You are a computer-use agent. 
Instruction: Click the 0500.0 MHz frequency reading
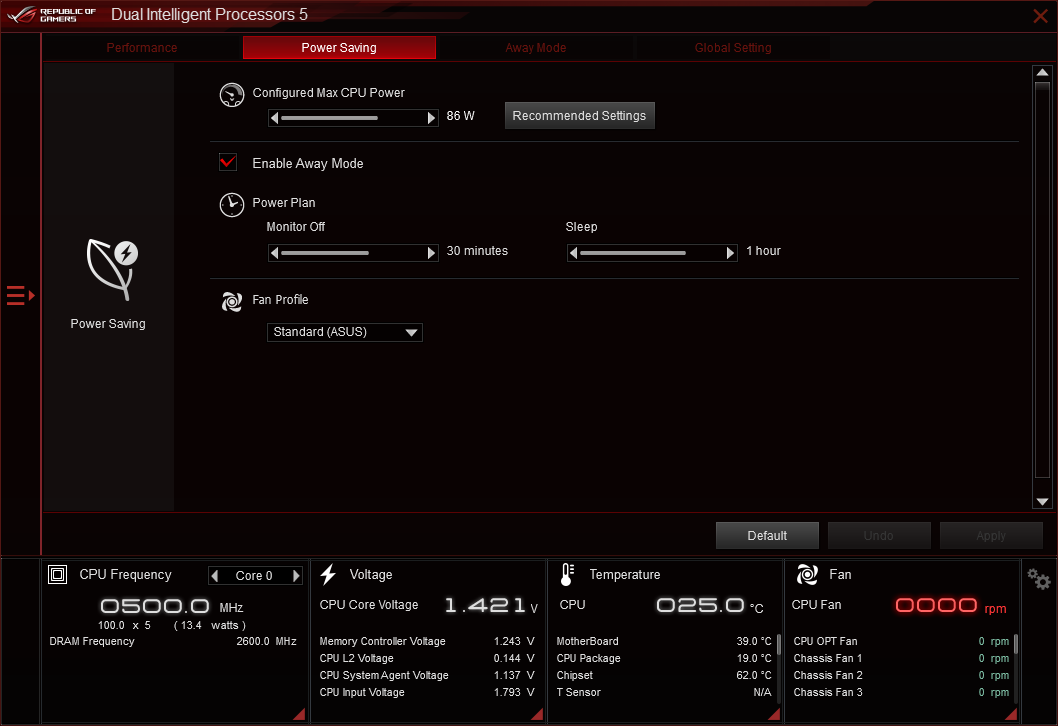172,606
